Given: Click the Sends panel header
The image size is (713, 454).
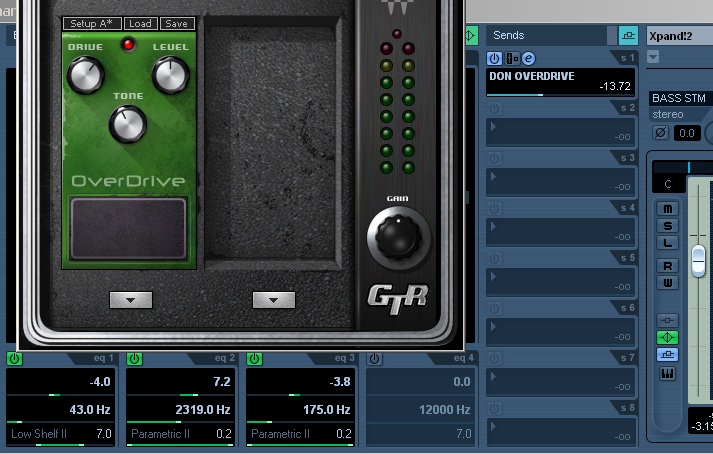Looking at the screenshot, I should (546, 35).
